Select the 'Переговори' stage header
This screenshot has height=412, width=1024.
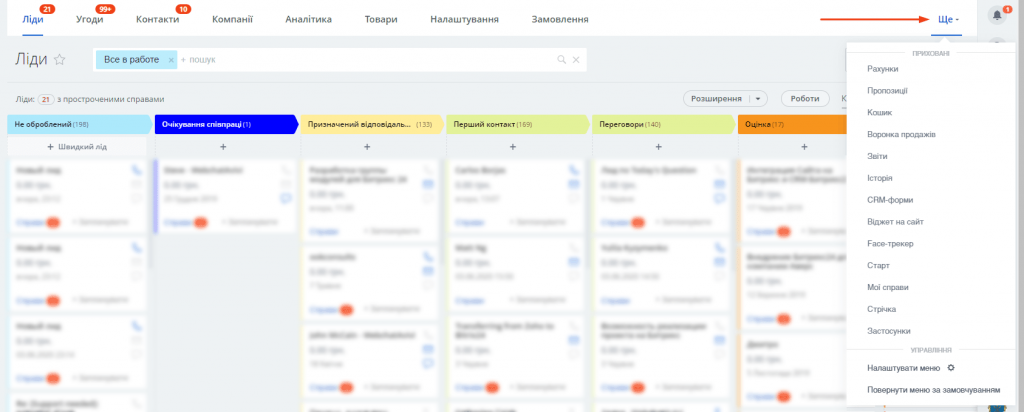(662, 124)
